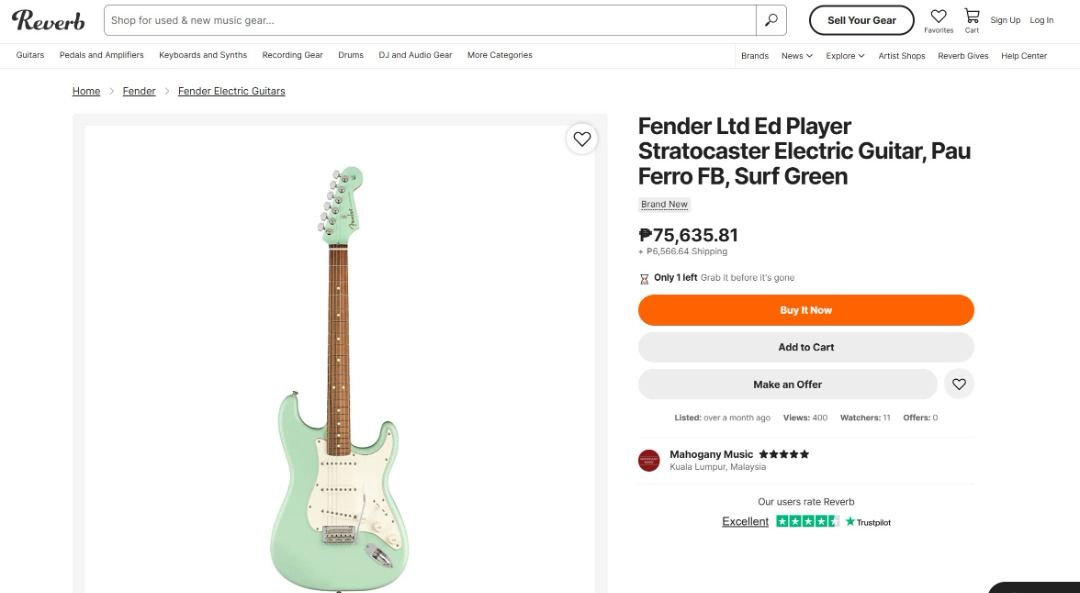Click the search magnifier icon
Viewport: 1080px width, 593px height.
point(771,20)
